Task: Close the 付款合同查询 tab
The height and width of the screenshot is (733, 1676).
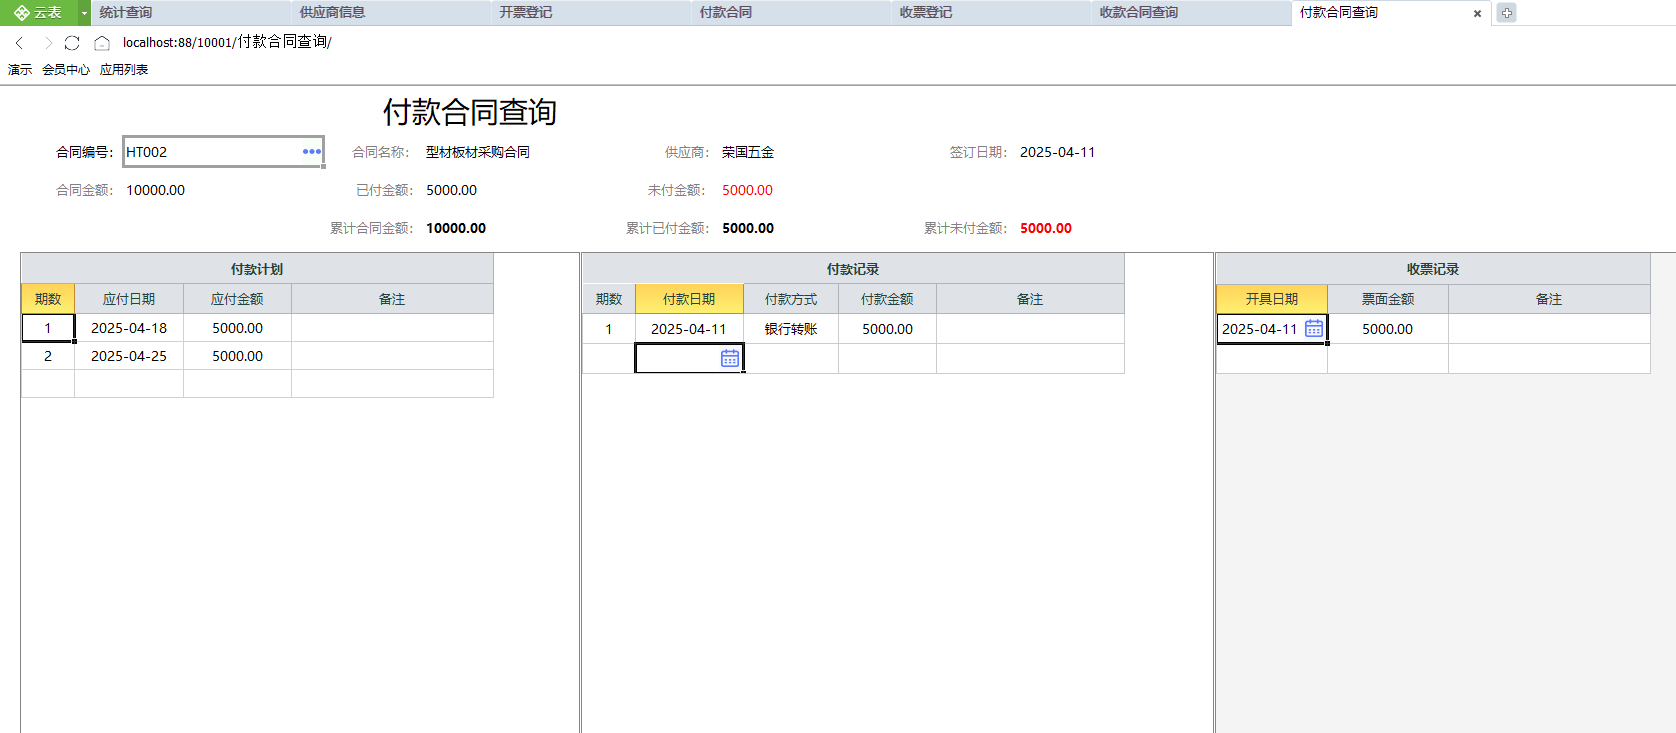Action: tap(1477, 14)
